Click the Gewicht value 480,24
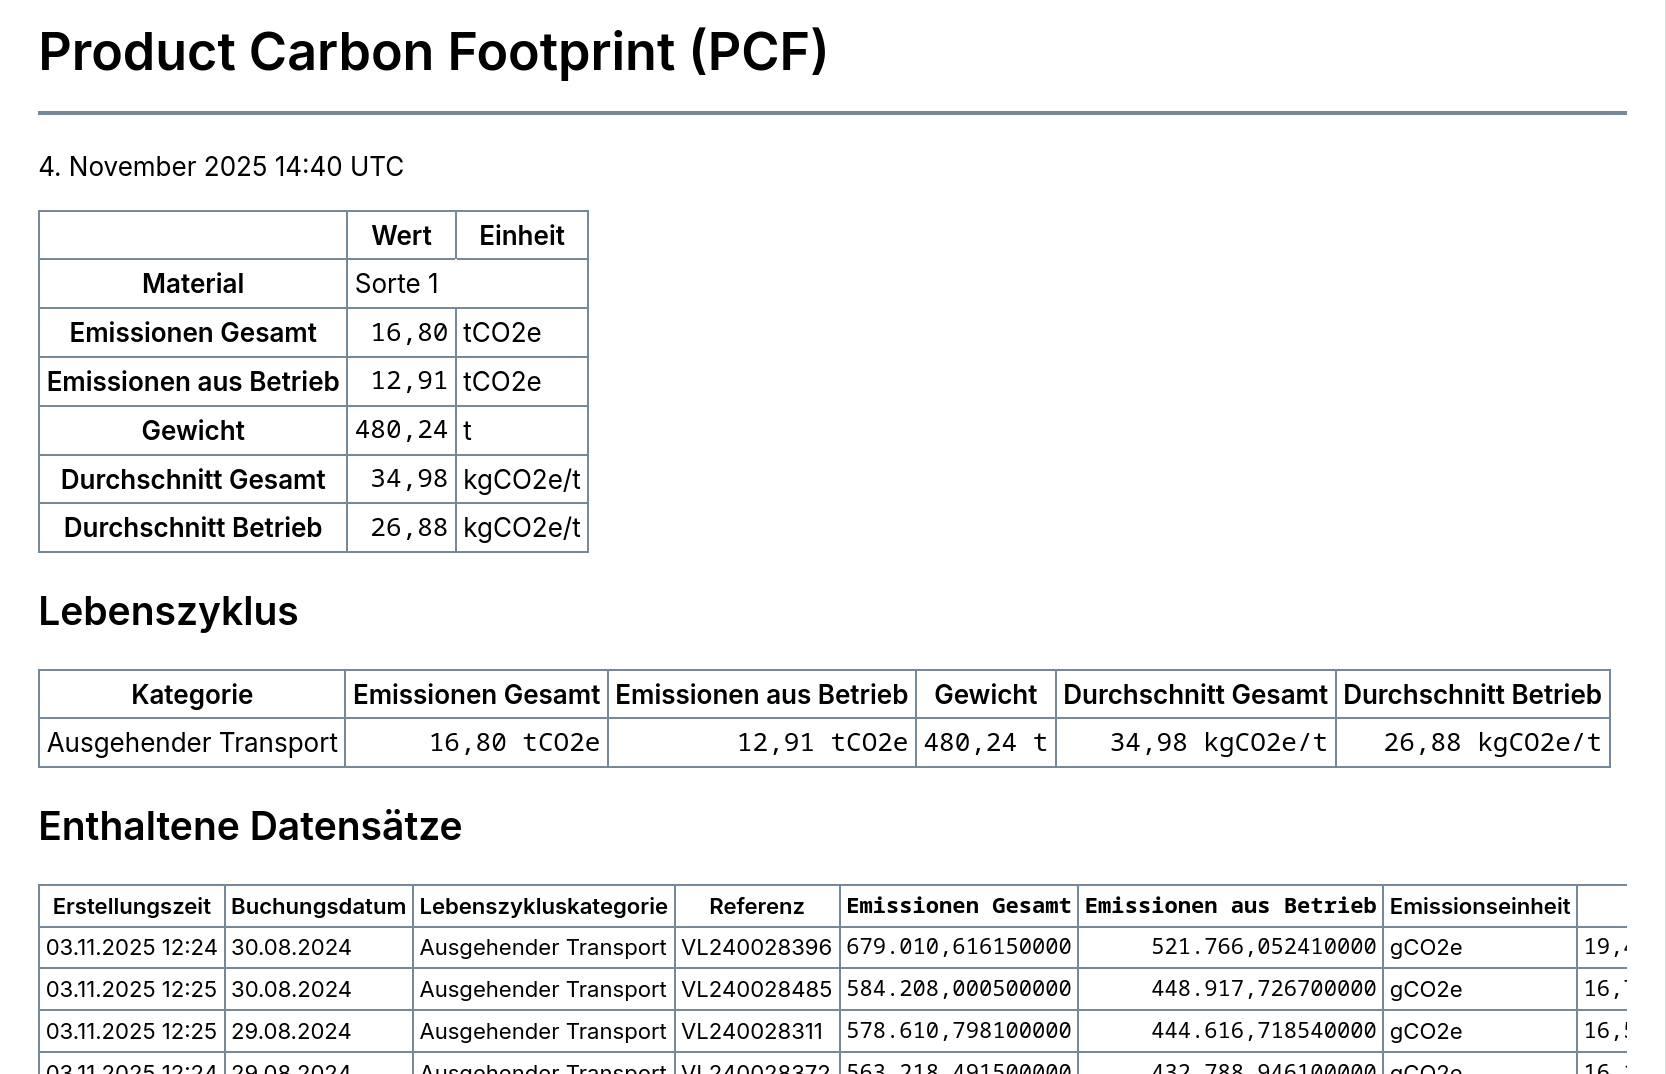Viewport: 1666px width, 1074px height. 401,431
